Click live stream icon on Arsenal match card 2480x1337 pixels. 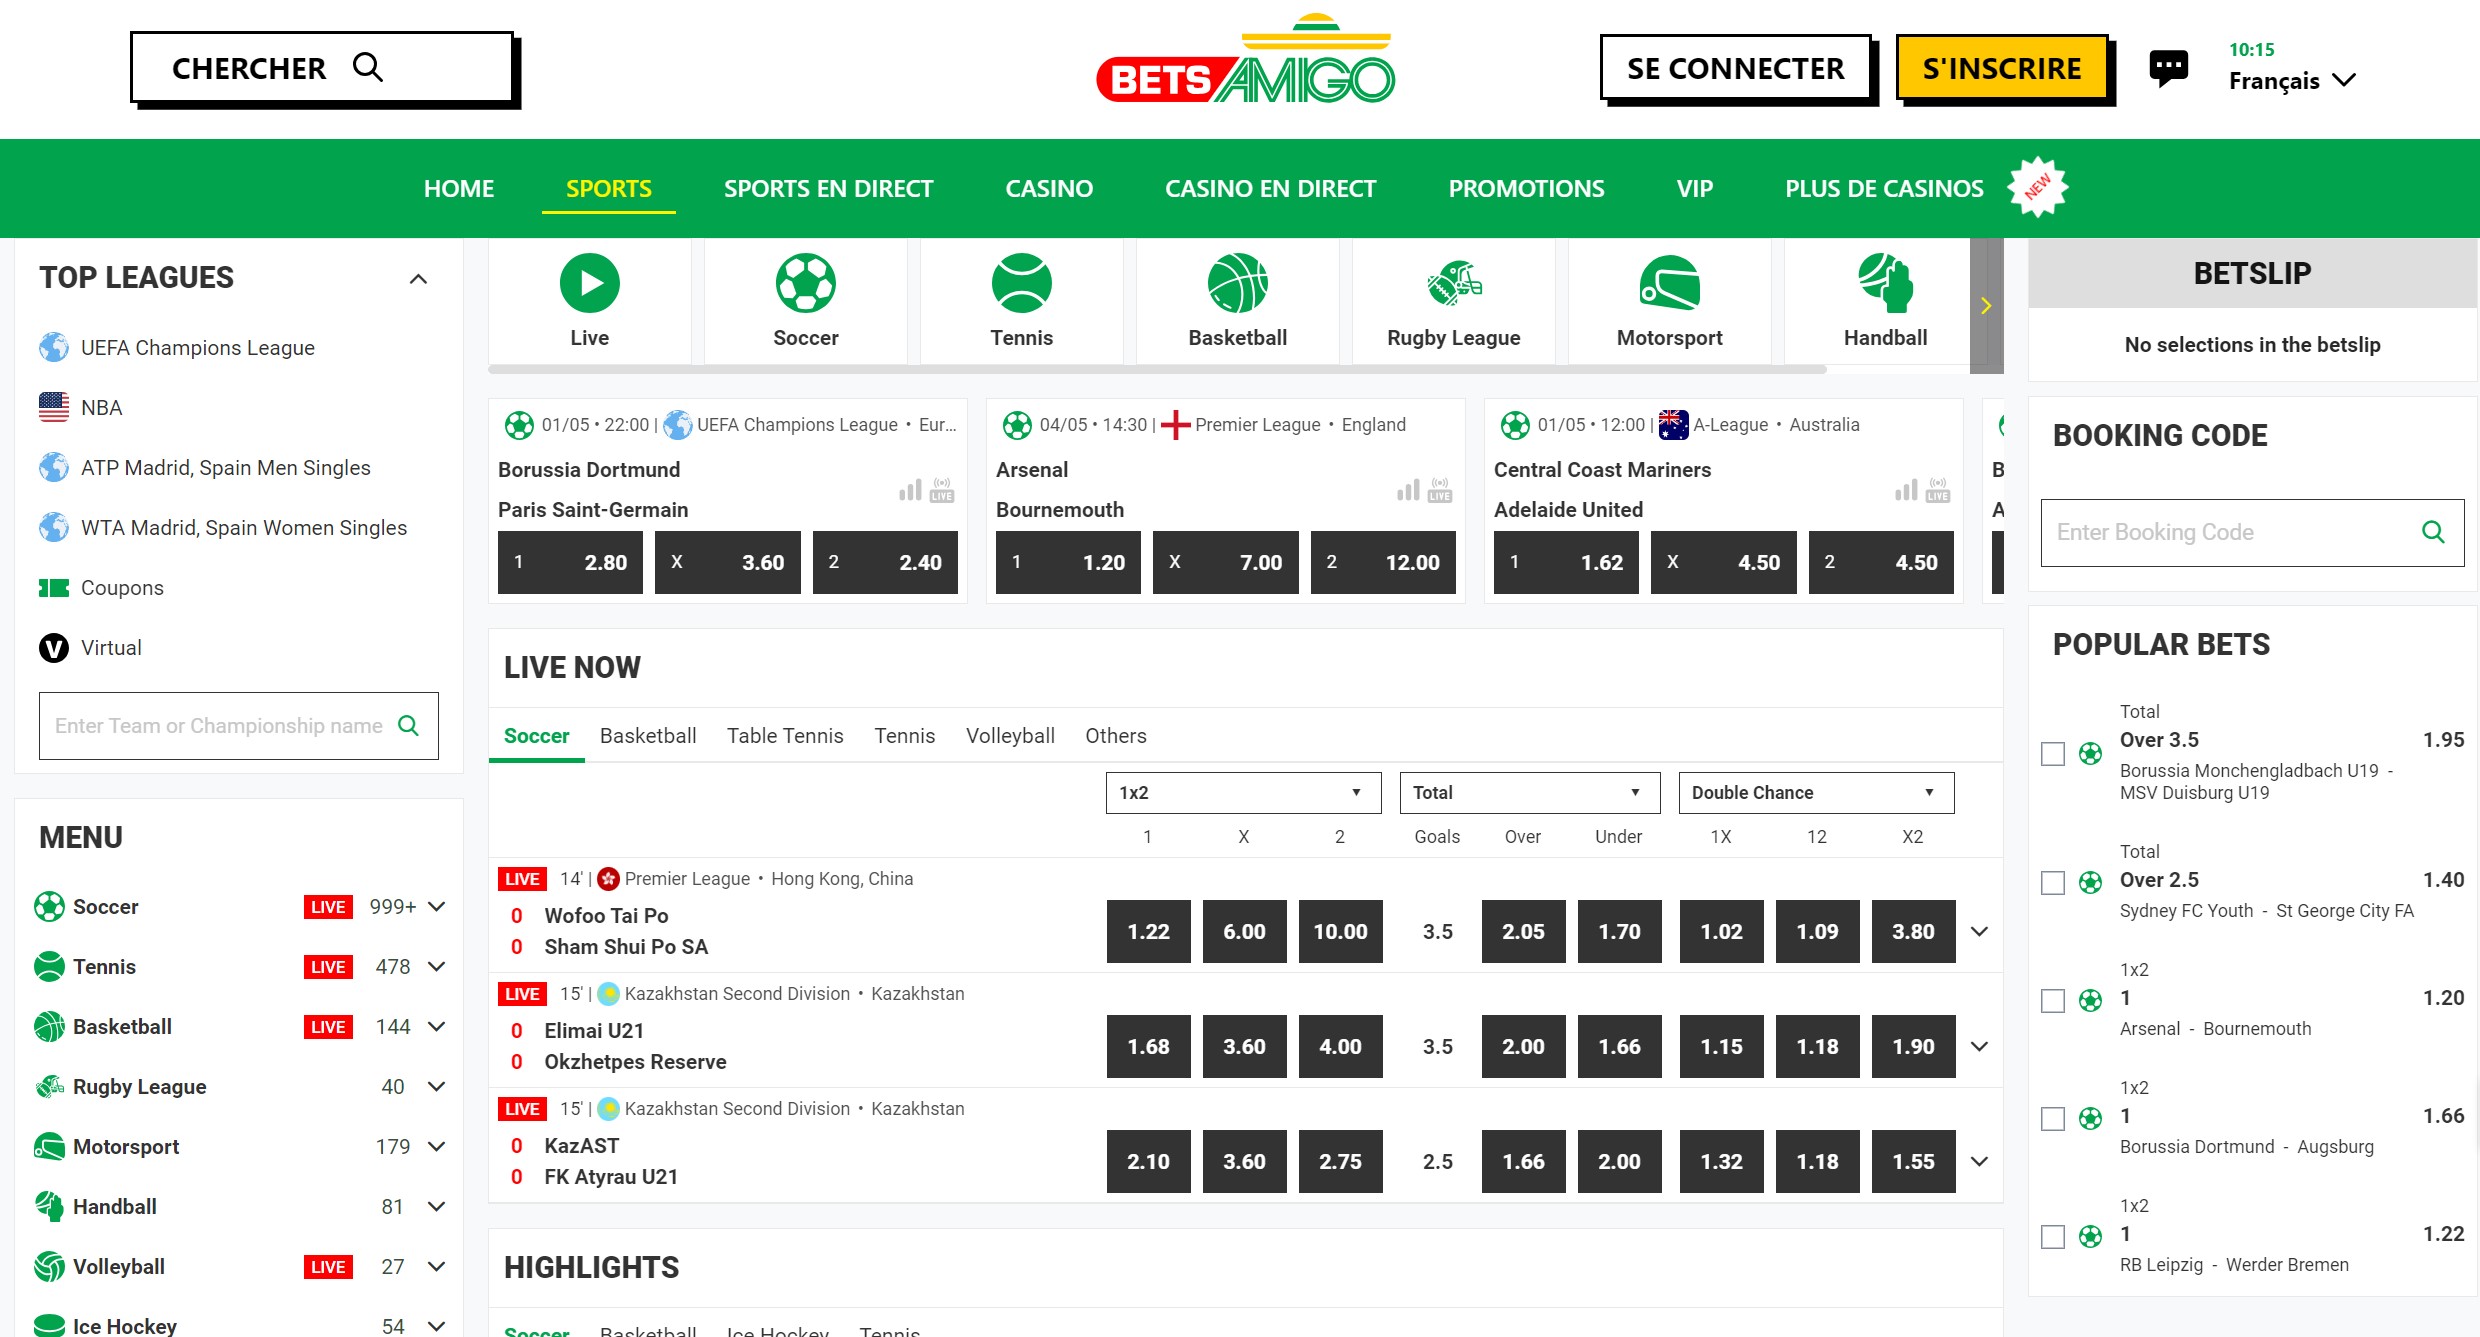point(1440,490)
